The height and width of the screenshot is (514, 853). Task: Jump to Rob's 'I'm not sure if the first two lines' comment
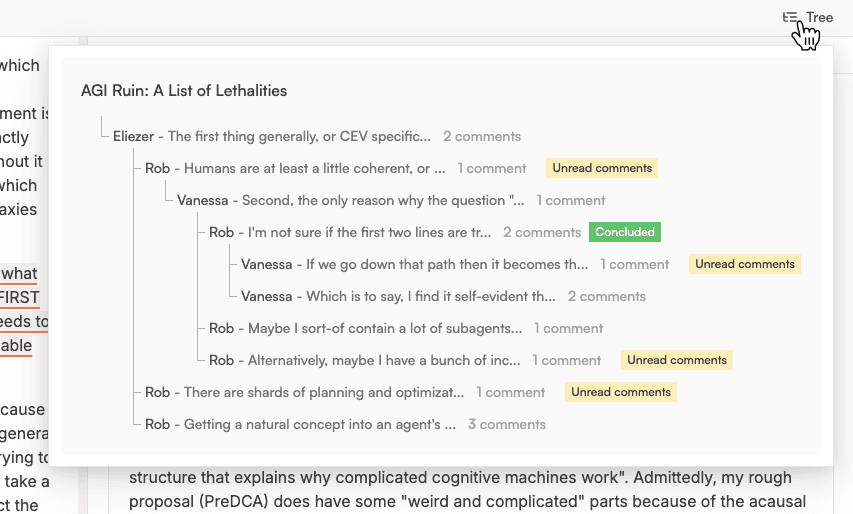point(350,232)
